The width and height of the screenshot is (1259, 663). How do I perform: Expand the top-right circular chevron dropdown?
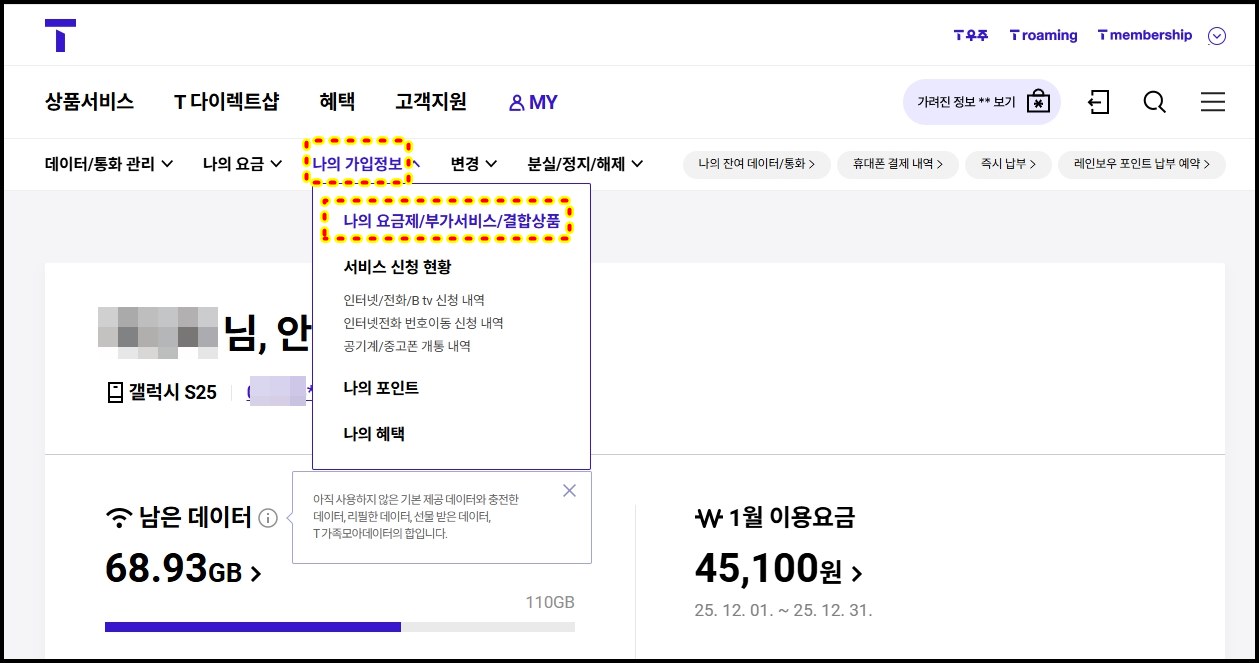[x=1216, y=36]
